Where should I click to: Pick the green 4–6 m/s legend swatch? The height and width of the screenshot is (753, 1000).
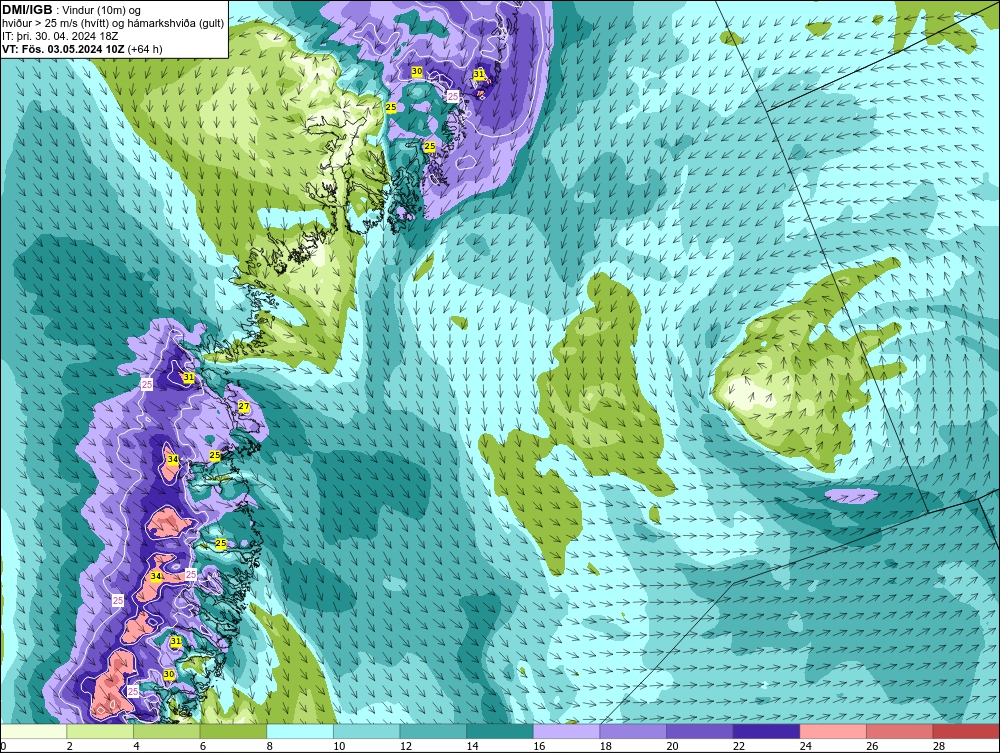coord(166,731)
